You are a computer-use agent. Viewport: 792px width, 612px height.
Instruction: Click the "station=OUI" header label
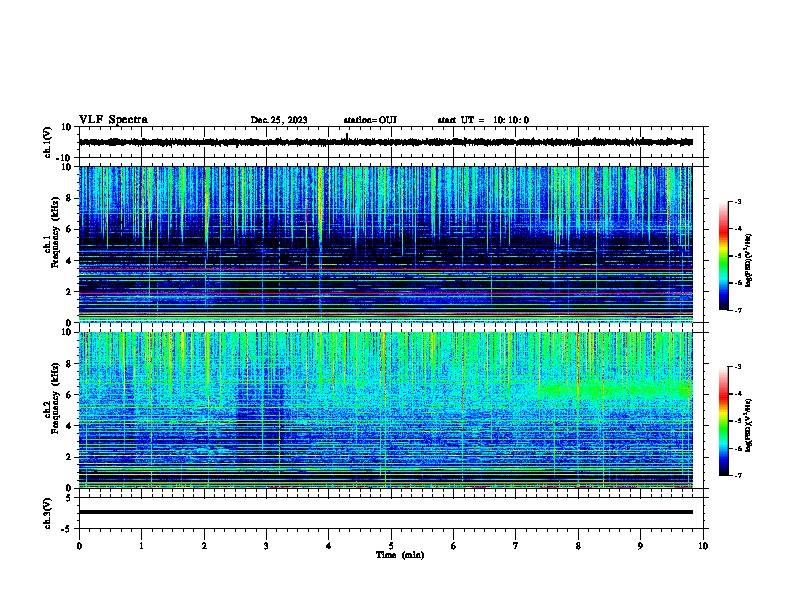pos(370,120)
